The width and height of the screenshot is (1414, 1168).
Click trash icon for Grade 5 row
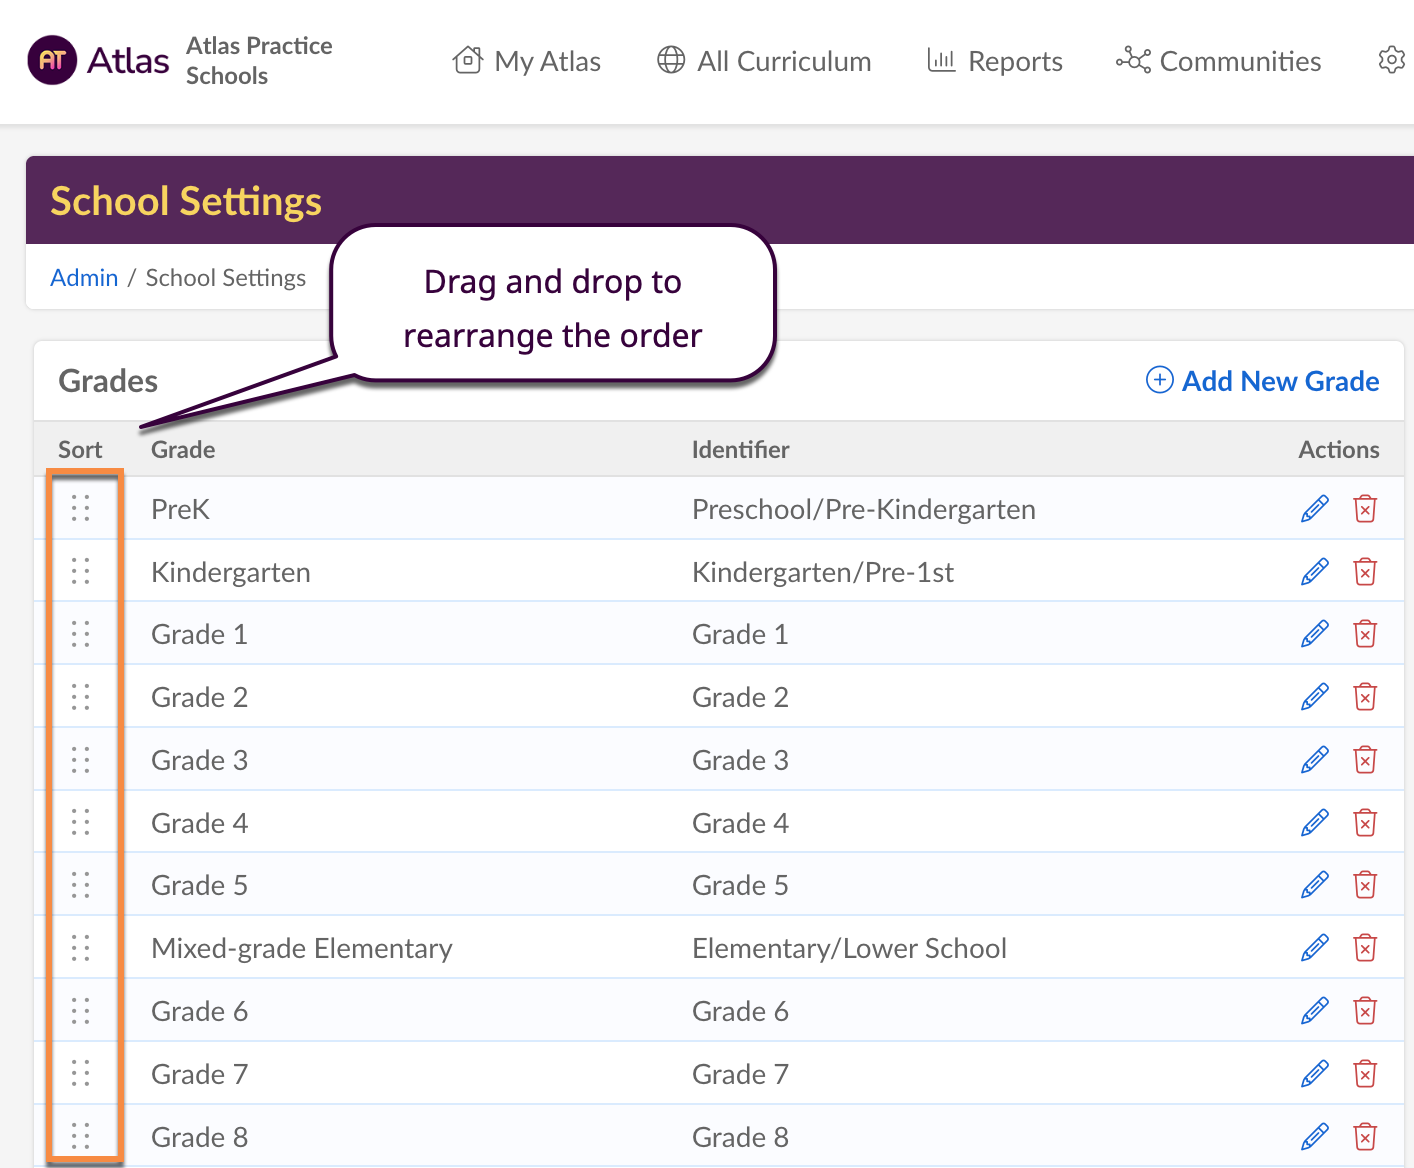pos(1365,885)
